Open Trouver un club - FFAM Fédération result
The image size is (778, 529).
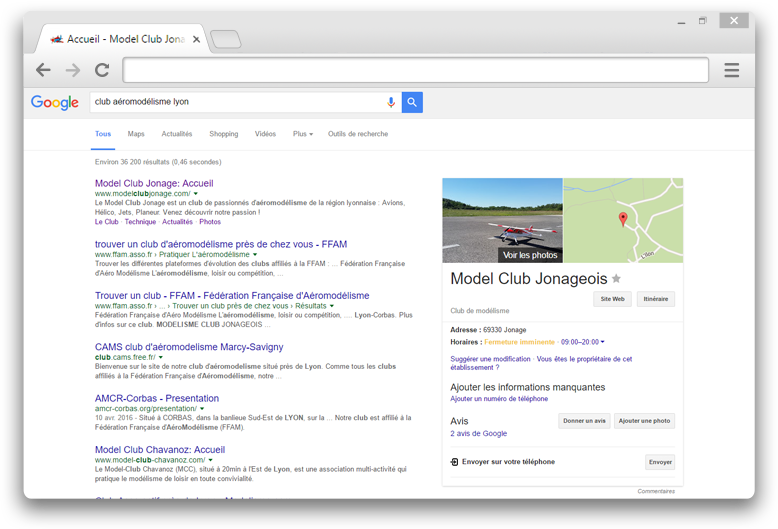point(232,295)
